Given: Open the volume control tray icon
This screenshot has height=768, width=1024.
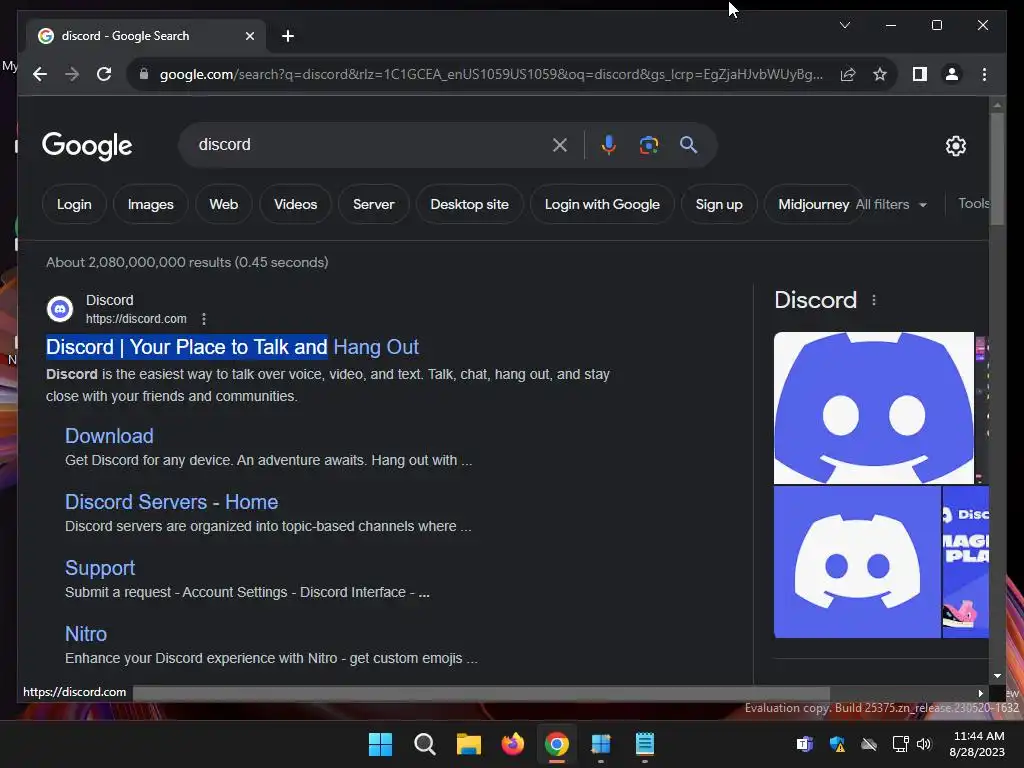Looking at the screenshot, I should click(x=923, y=744).
